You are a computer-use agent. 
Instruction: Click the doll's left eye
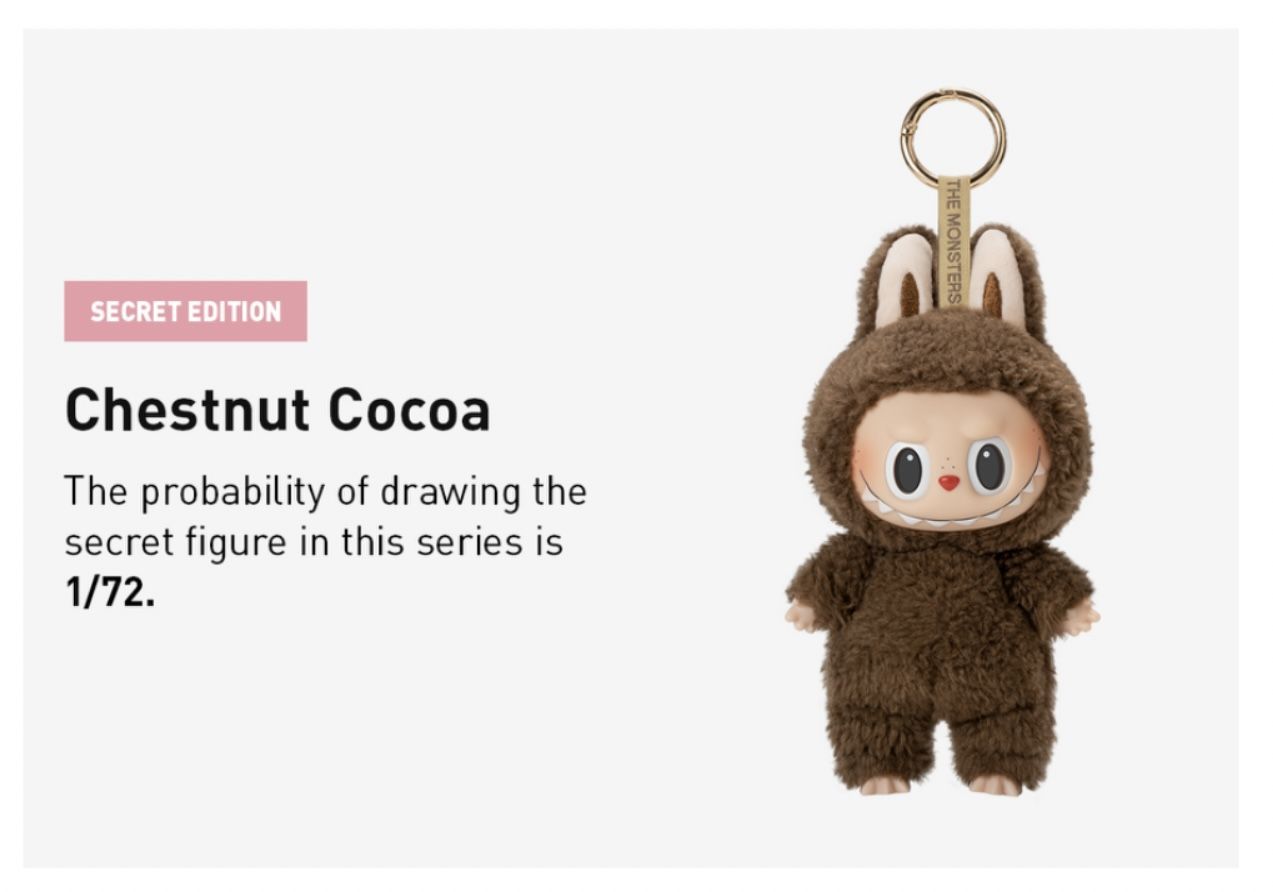pos(908,469)
